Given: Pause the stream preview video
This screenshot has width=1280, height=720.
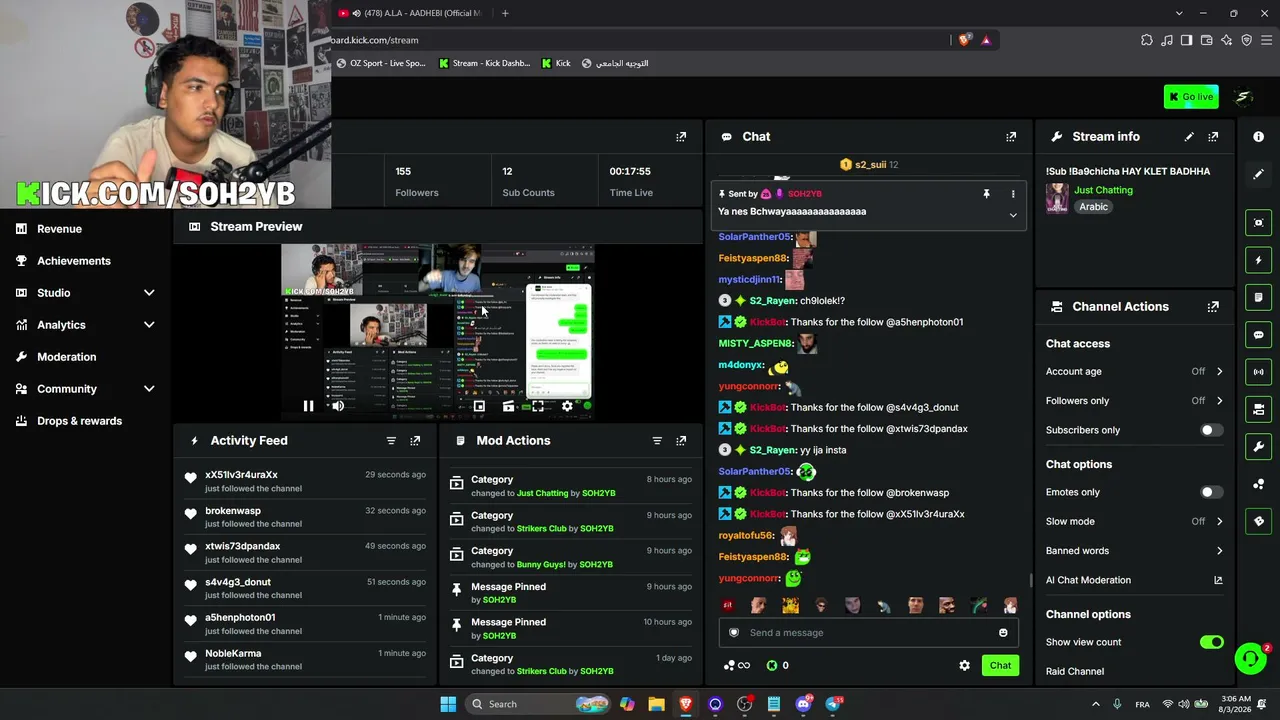Looking at the screenshot, I should pos(308,406).
